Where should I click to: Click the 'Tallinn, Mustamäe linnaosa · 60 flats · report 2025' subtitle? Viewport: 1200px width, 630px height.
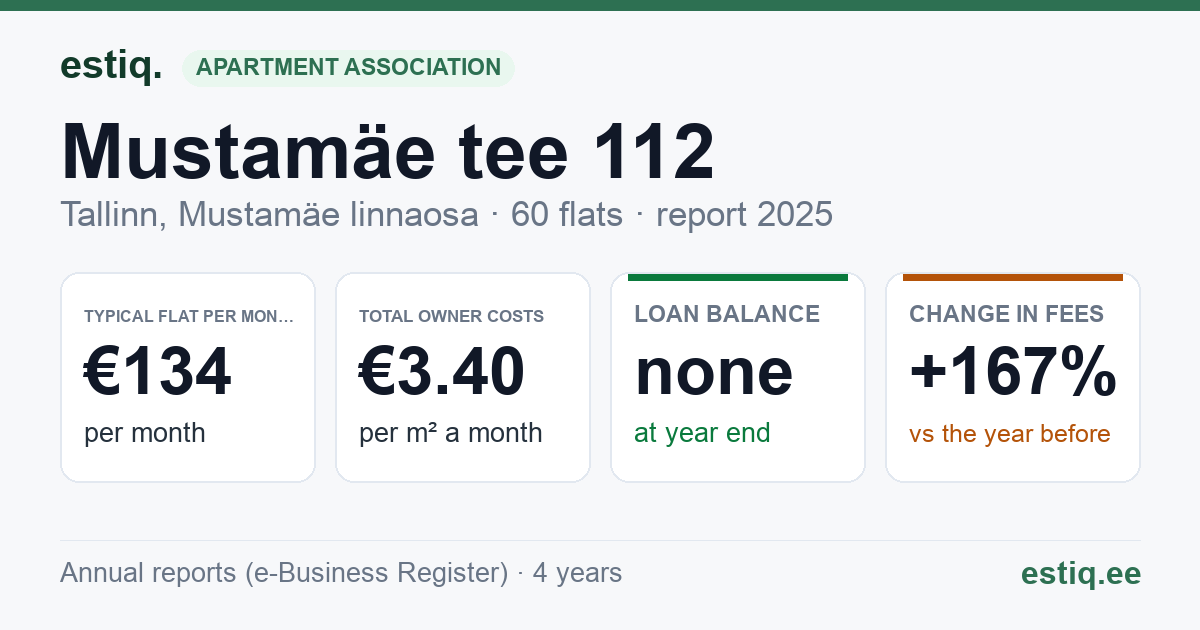[446, 214]
